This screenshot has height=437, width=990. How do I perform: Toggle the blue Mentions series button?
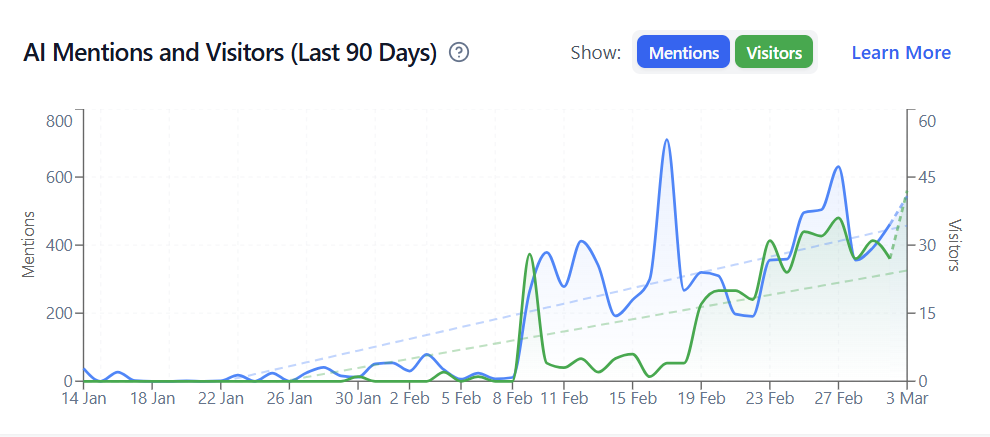click(x=683, y=53)
